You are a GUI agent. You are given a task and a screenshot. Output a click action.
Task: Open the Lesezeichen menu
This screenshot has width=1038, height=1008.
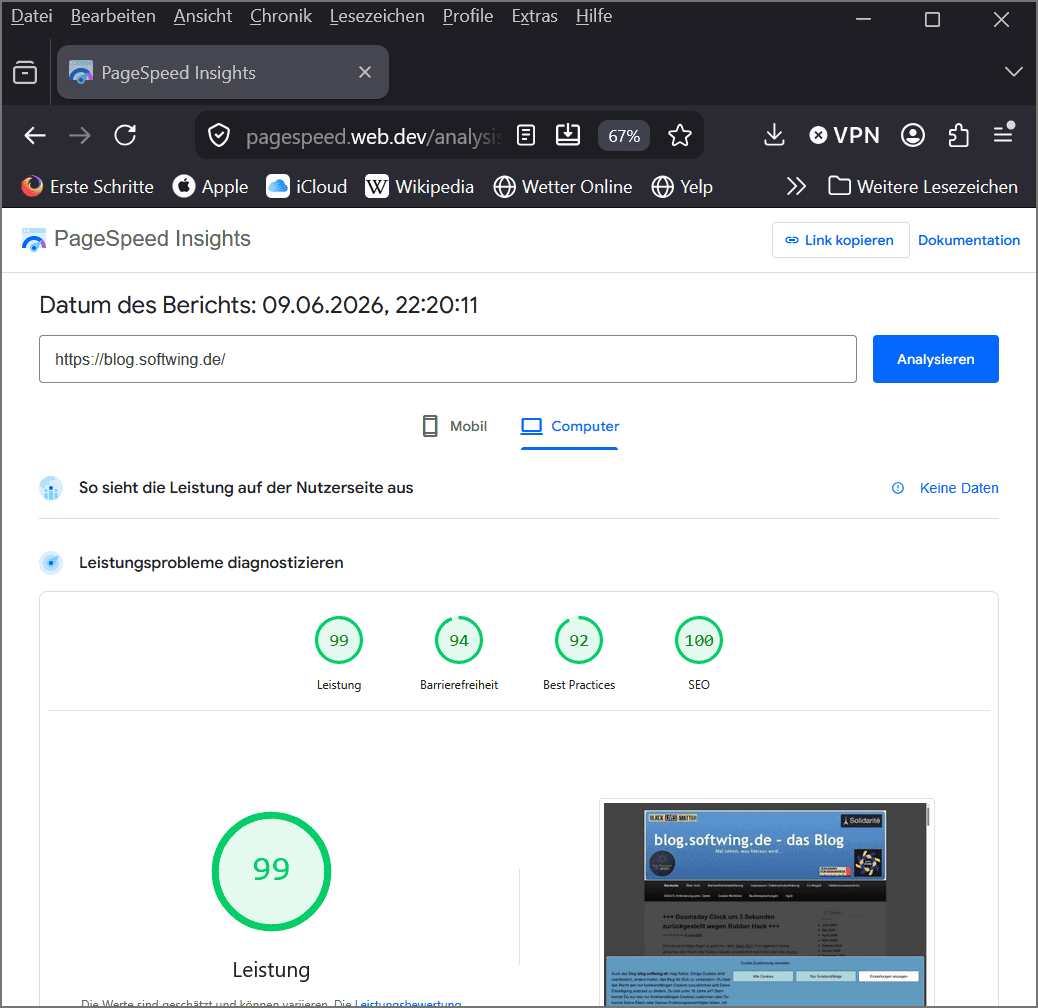[x=377, y=16]
